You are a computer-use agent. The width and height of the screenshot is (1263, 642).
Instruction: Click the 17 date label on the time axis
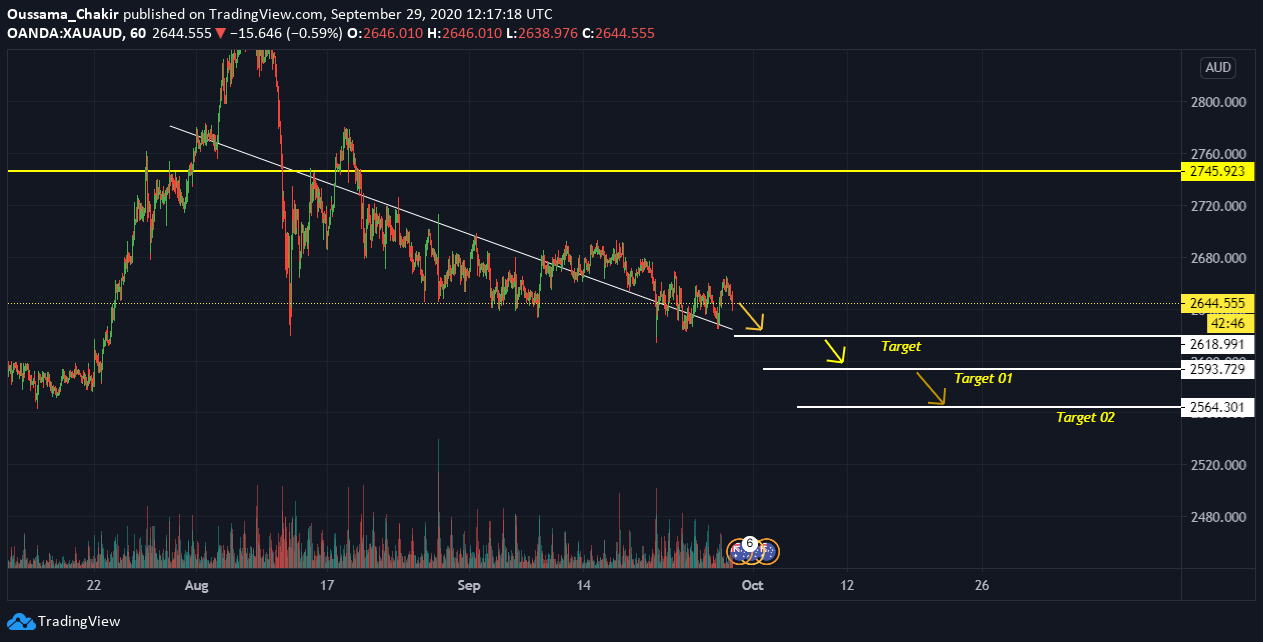click(x=326, y=586)
